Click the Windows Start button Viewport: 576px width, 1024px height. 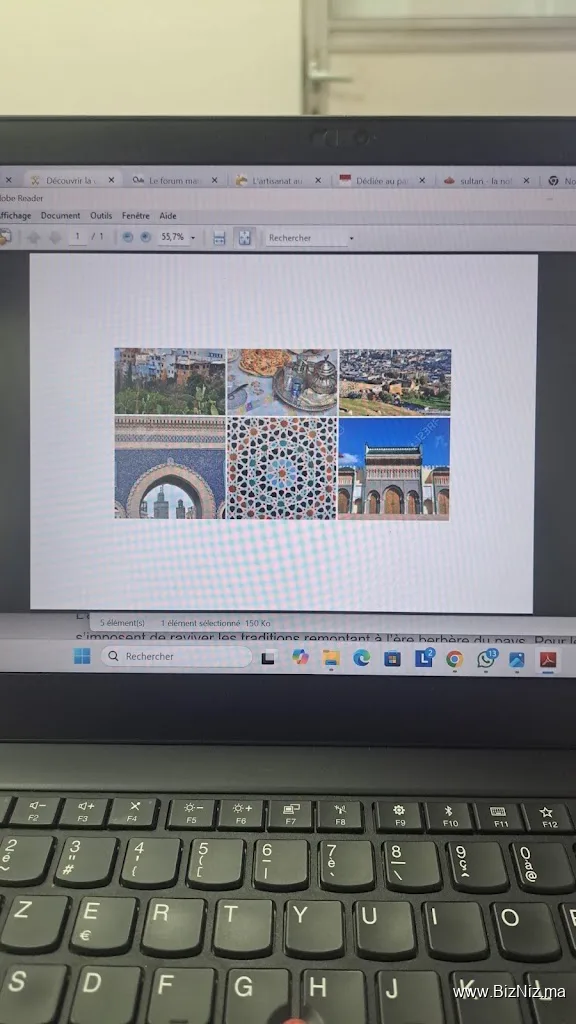[x=82, y=656]
